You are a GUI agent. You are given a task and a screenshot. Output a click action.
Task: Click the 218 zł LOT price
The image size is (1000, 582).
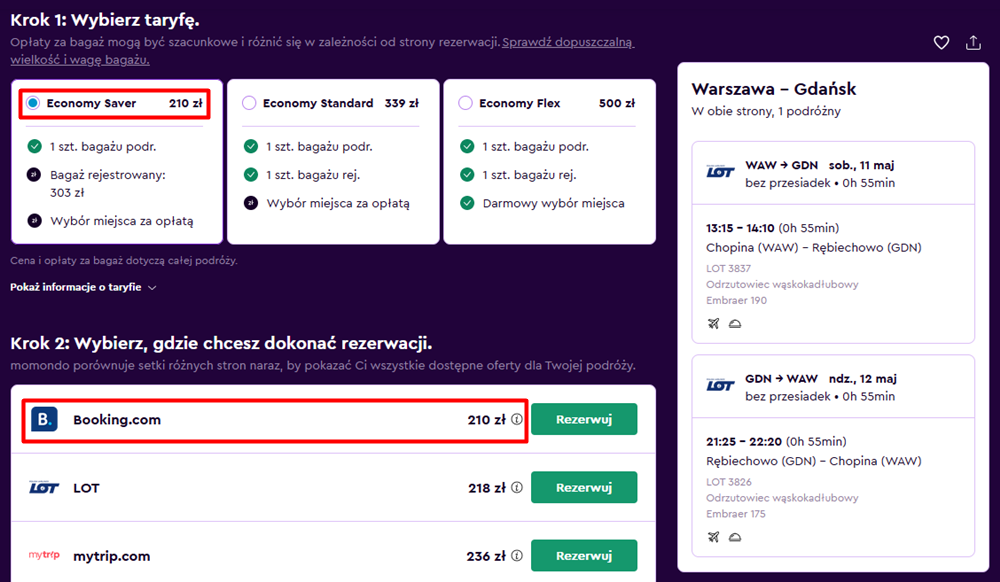487,488
